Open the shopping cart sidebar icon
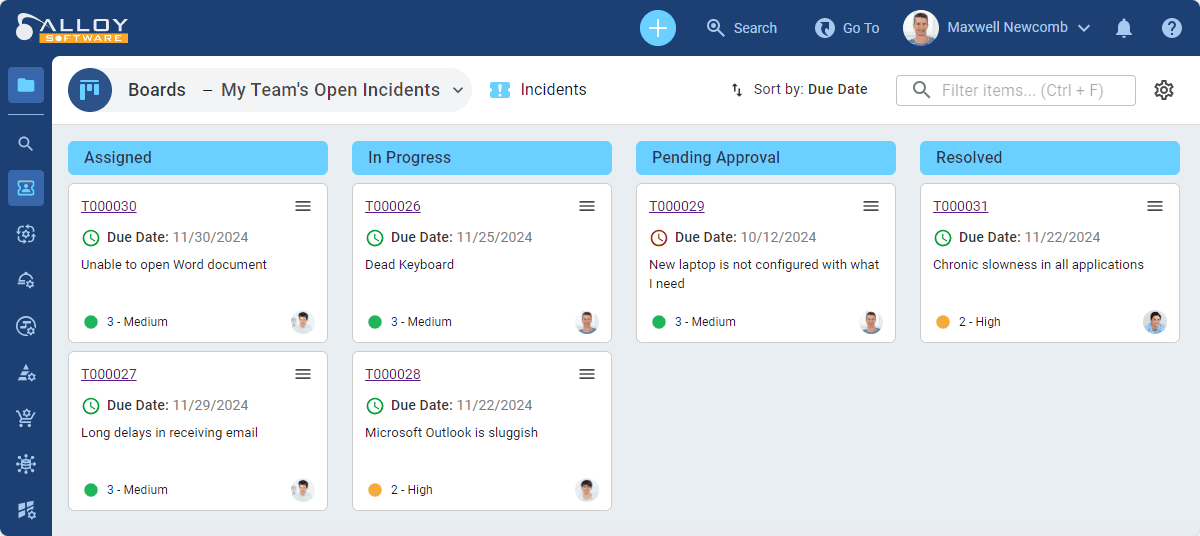The width and height of the screenshot is (1200, 536). [26, 418]
